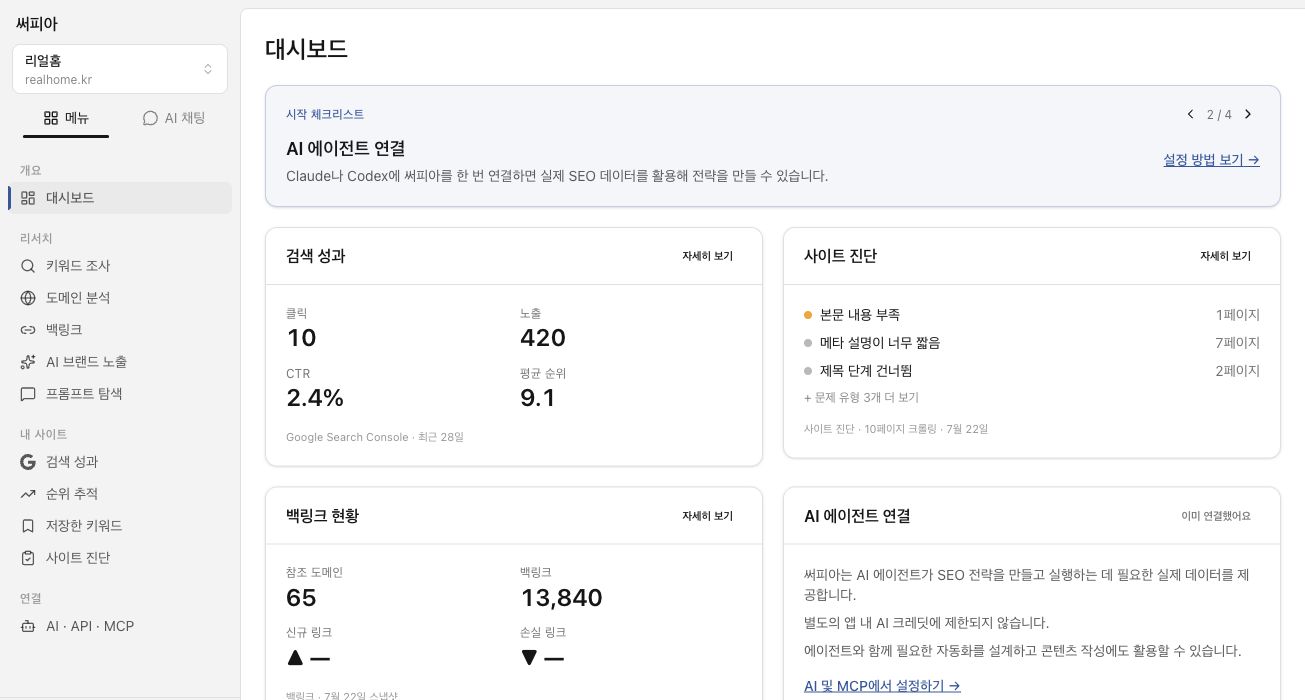
Task: Click the 제목 단계 건너뜀 issue row
Action: tap(1032, 371)
